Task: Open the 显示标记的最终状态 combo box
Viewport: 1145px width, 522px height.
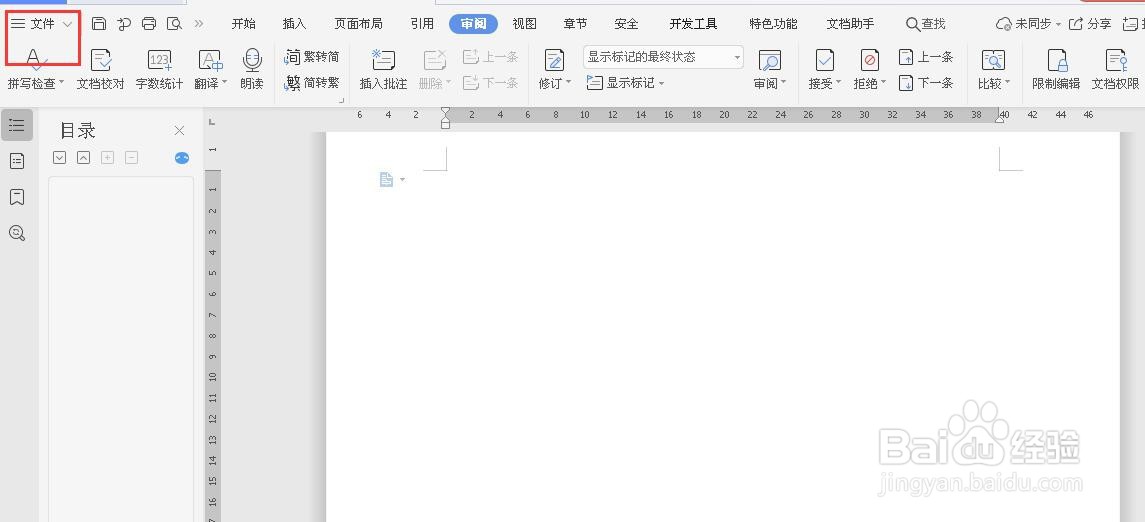Action: (x=663, y=57)
